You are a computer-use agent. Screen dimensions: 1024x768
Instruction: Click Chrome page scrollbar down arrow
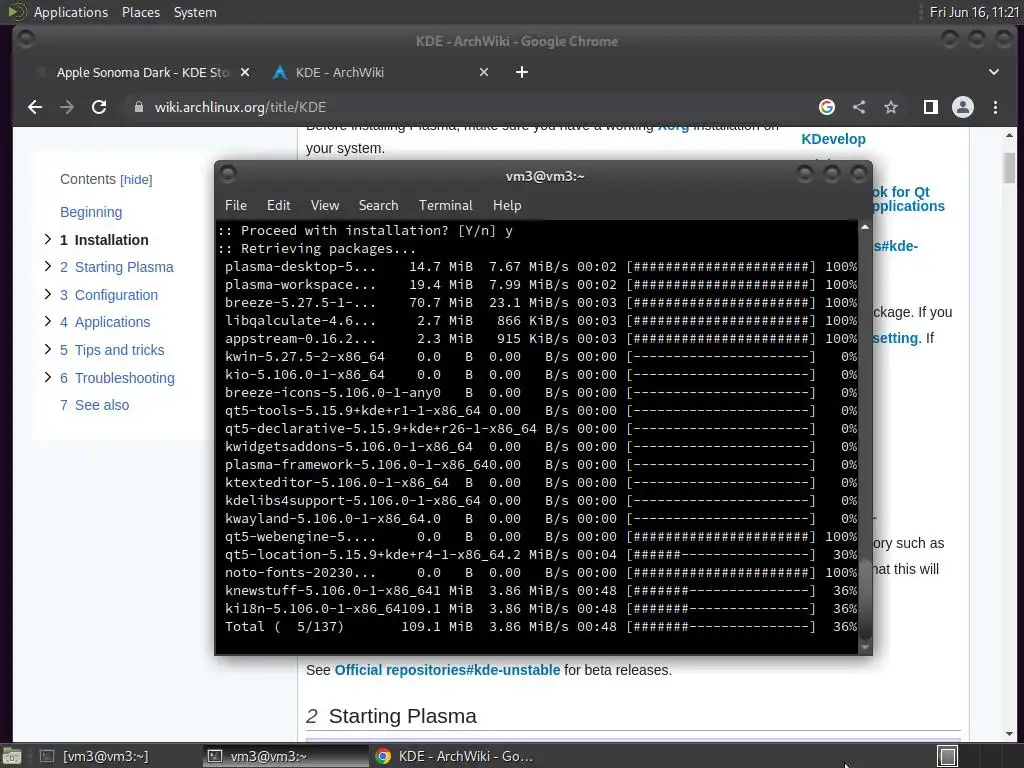(x=1009, y=733)
